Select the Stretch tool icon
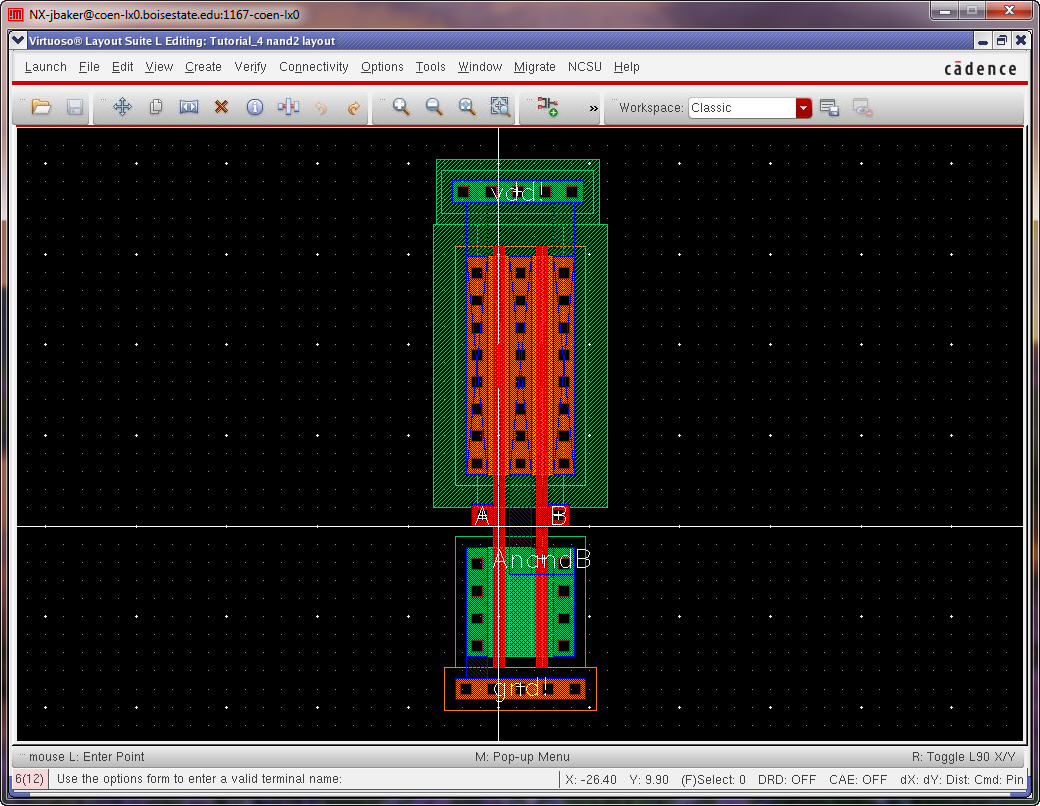1040x806 pixels. coord(189,107)
